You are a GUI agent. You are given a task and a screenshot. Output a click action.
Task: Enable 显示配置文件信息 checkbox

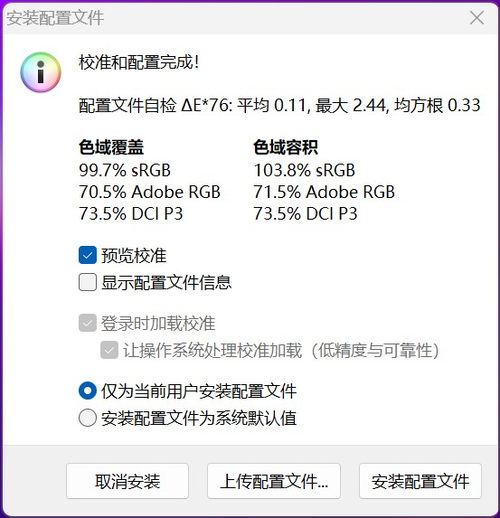click(88, 282)
